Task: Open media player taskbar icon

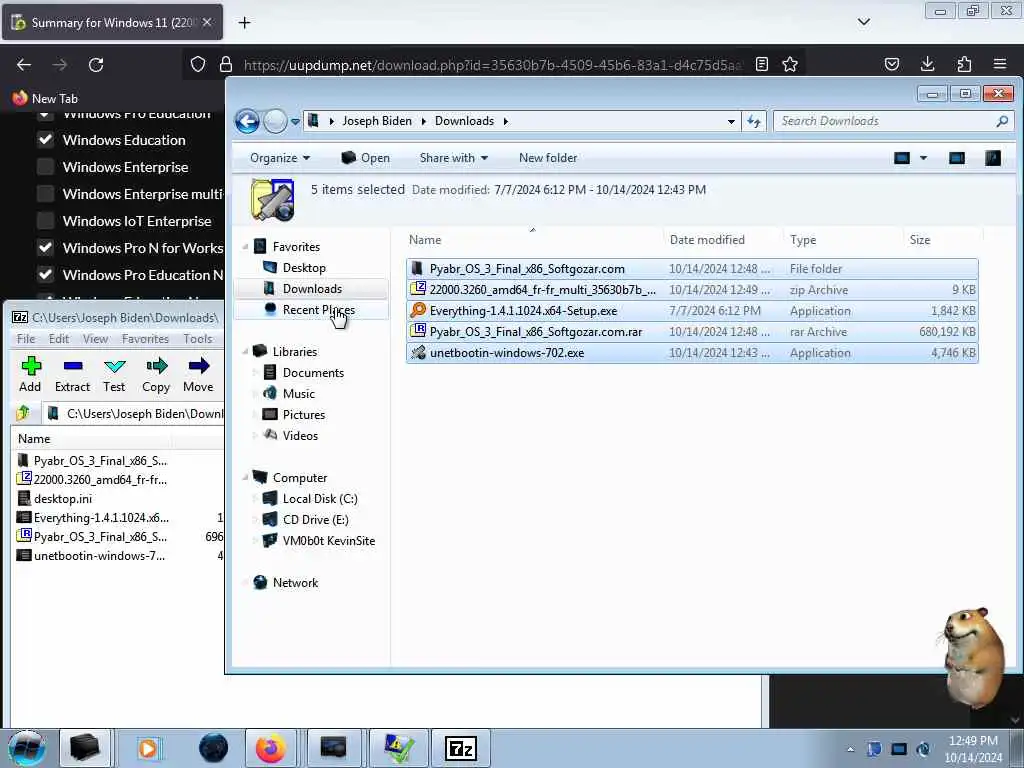Action: [149, 748]
